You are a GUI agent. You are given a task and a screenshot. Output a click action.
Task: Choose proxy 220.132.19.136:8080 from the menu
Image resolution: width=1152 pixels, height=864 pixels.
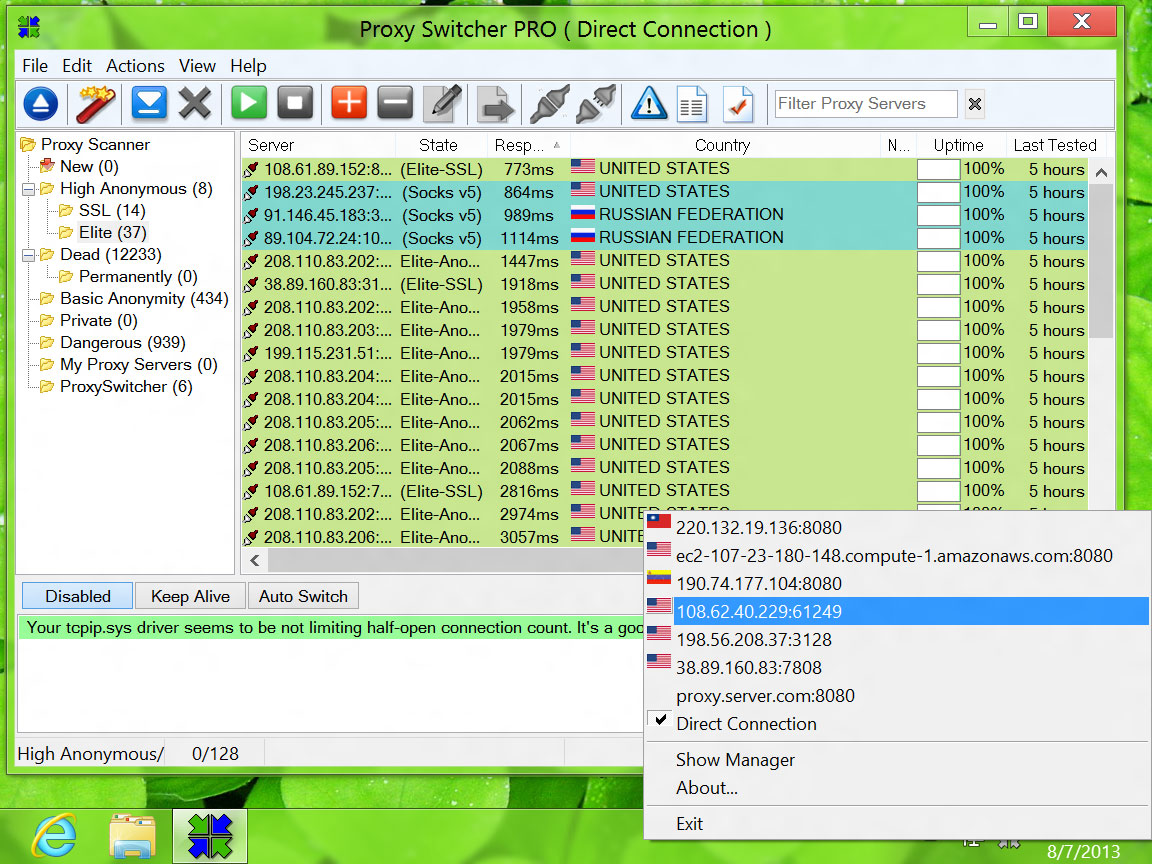tap(897, 528)
